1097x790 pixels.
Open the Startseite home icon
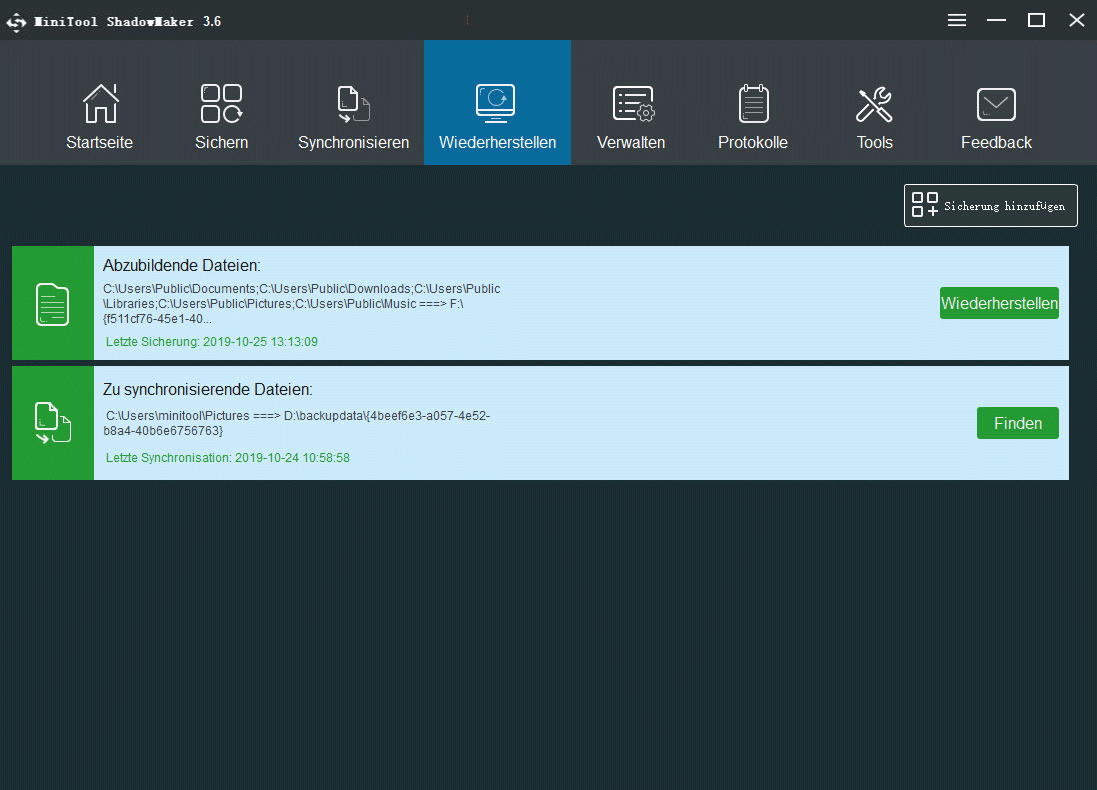click(x=99, y=104)
